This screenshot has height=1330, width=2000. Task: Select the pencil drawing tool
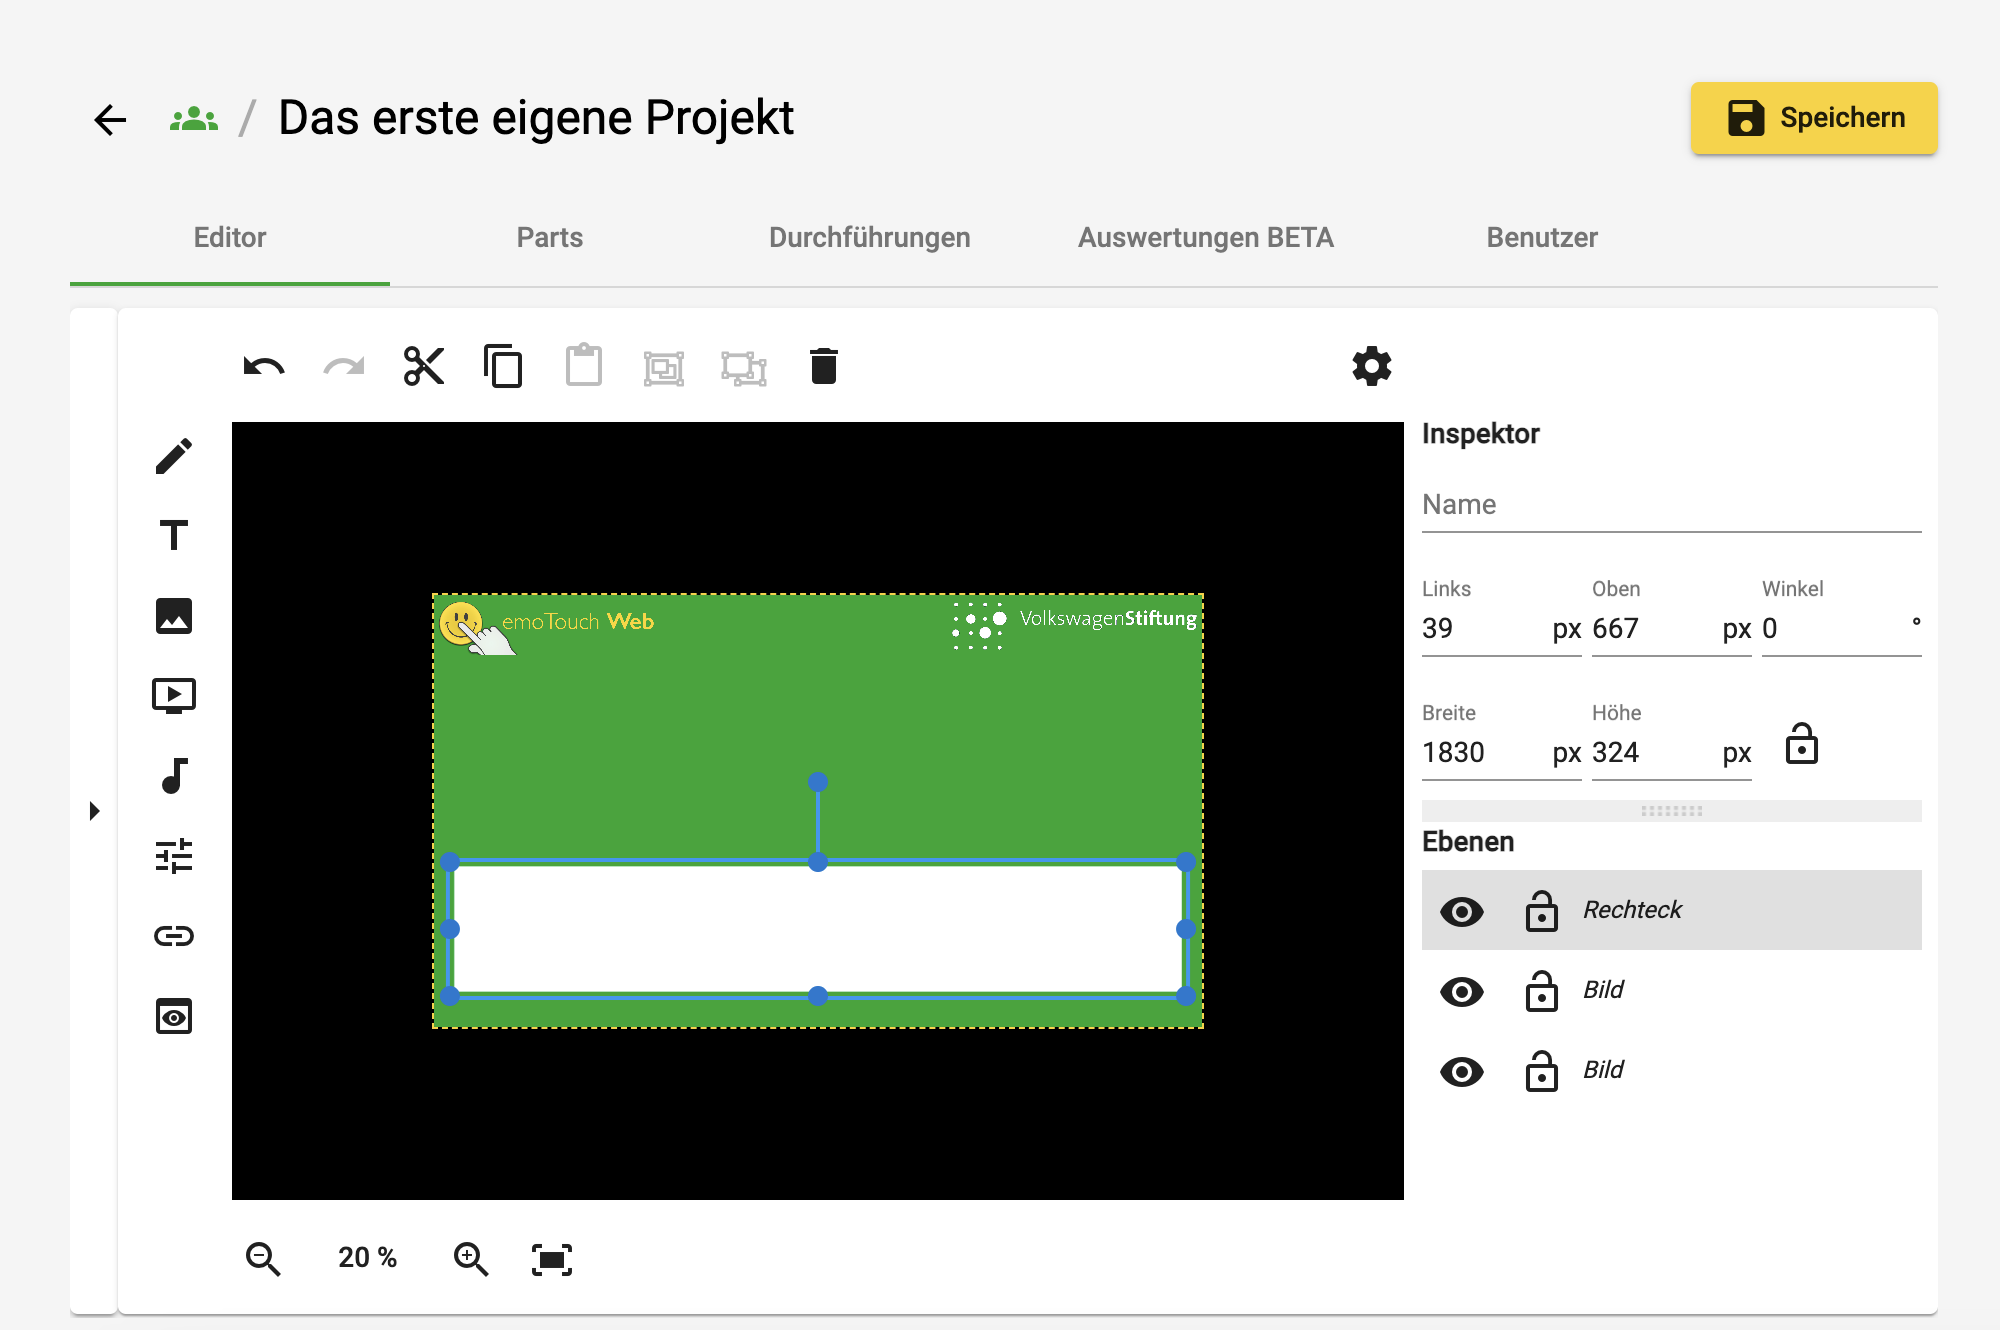point(174,456)
